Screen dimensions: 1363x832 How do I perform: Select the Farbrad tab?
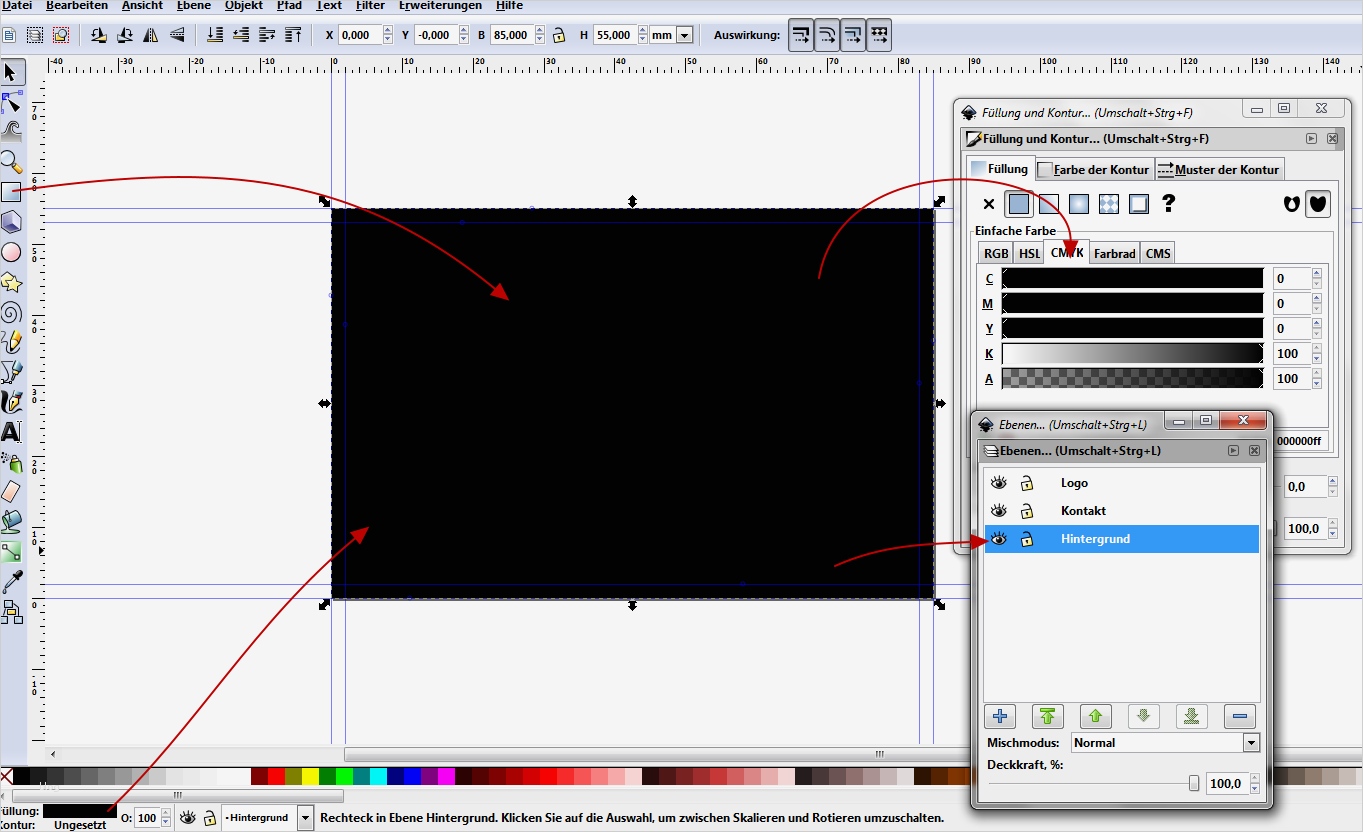[1114, 253]
